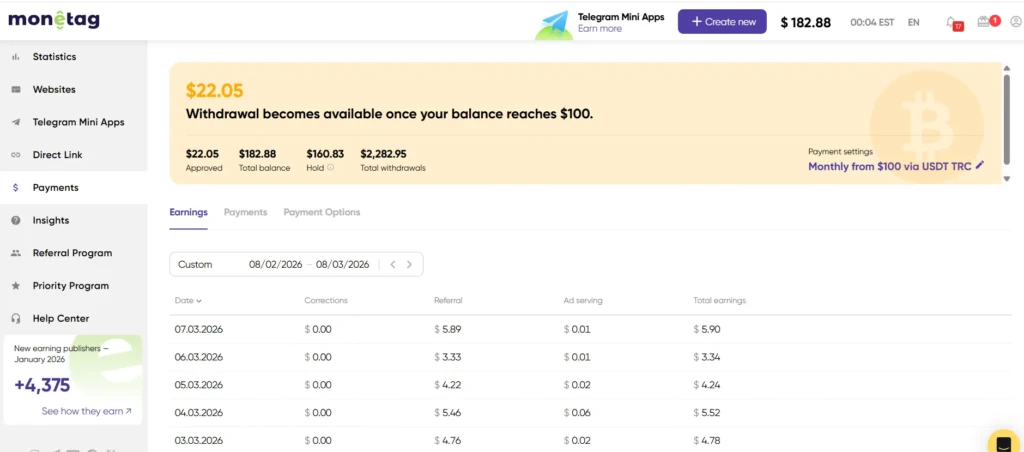Open Referral Program in the sidebar
Screen dimensions: 1024x452
pos(72,253)
